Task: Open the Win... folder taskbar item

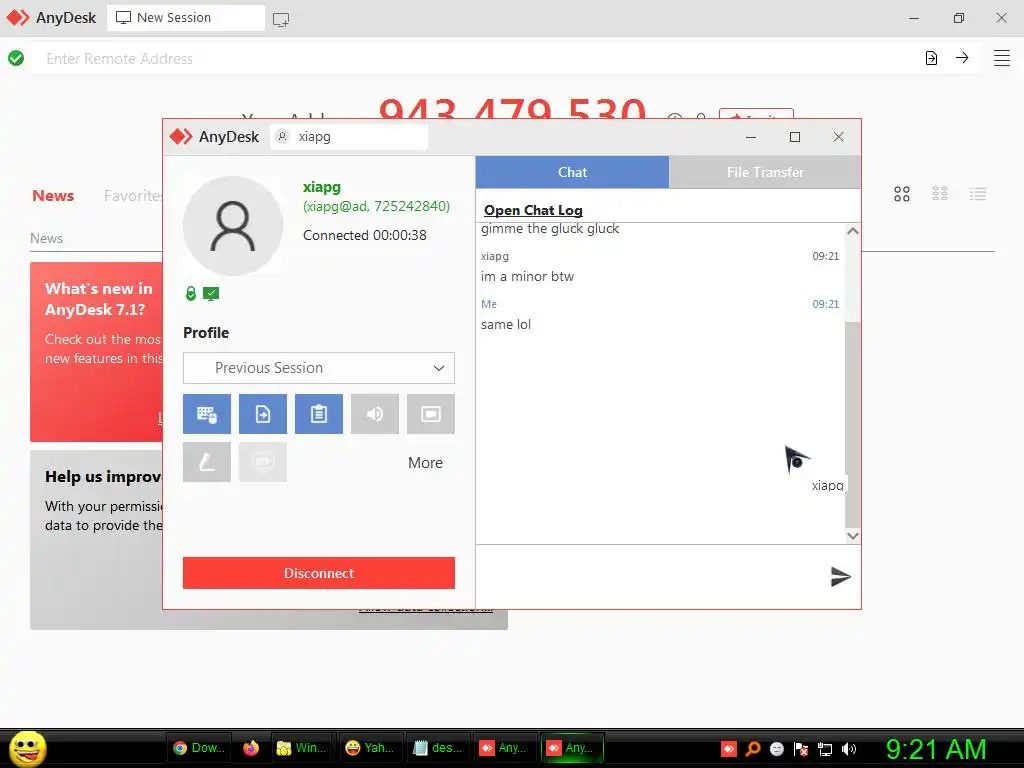Action: [301, 748]
